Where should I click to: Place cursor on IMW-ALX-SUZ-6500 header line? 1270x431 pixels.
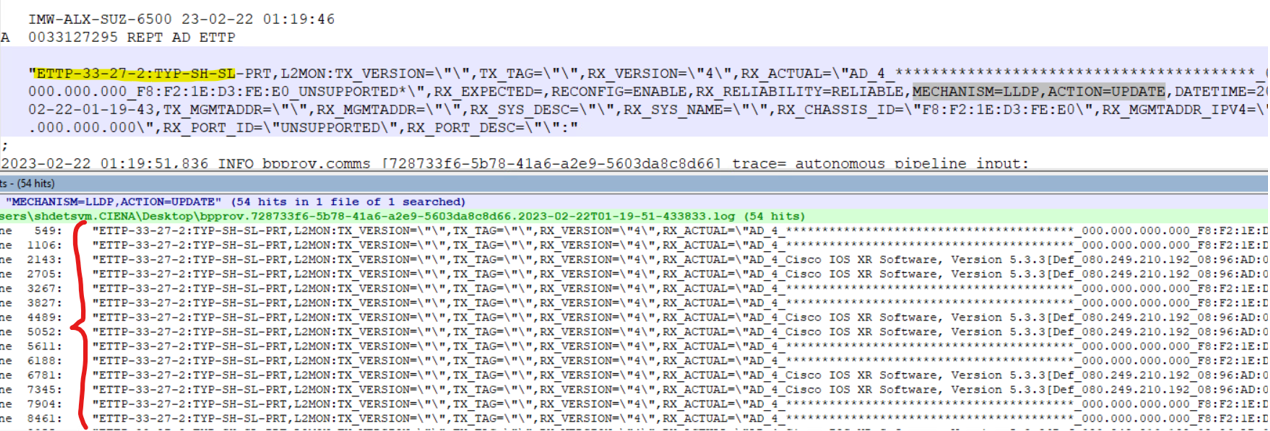tap(181, 19)
